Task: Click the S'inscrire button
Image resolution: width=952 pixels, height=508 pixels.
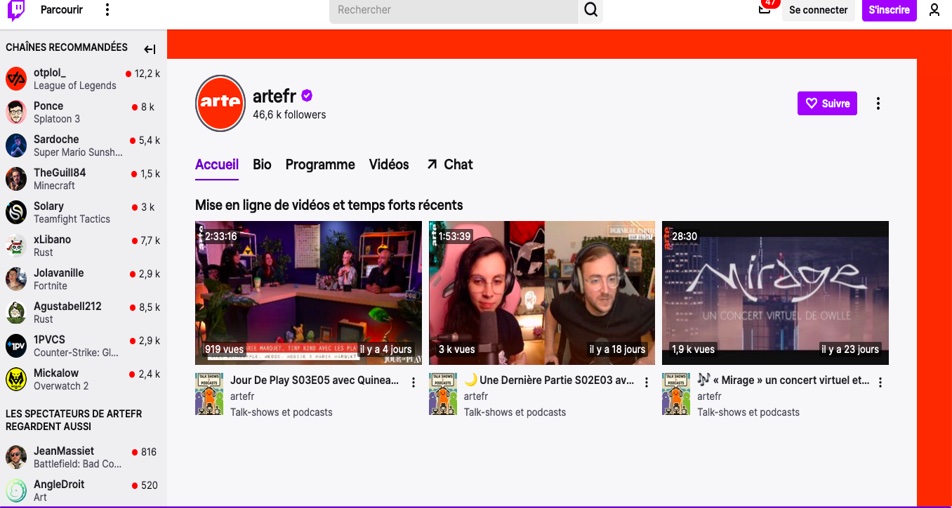Action: (x=889, y=10)
